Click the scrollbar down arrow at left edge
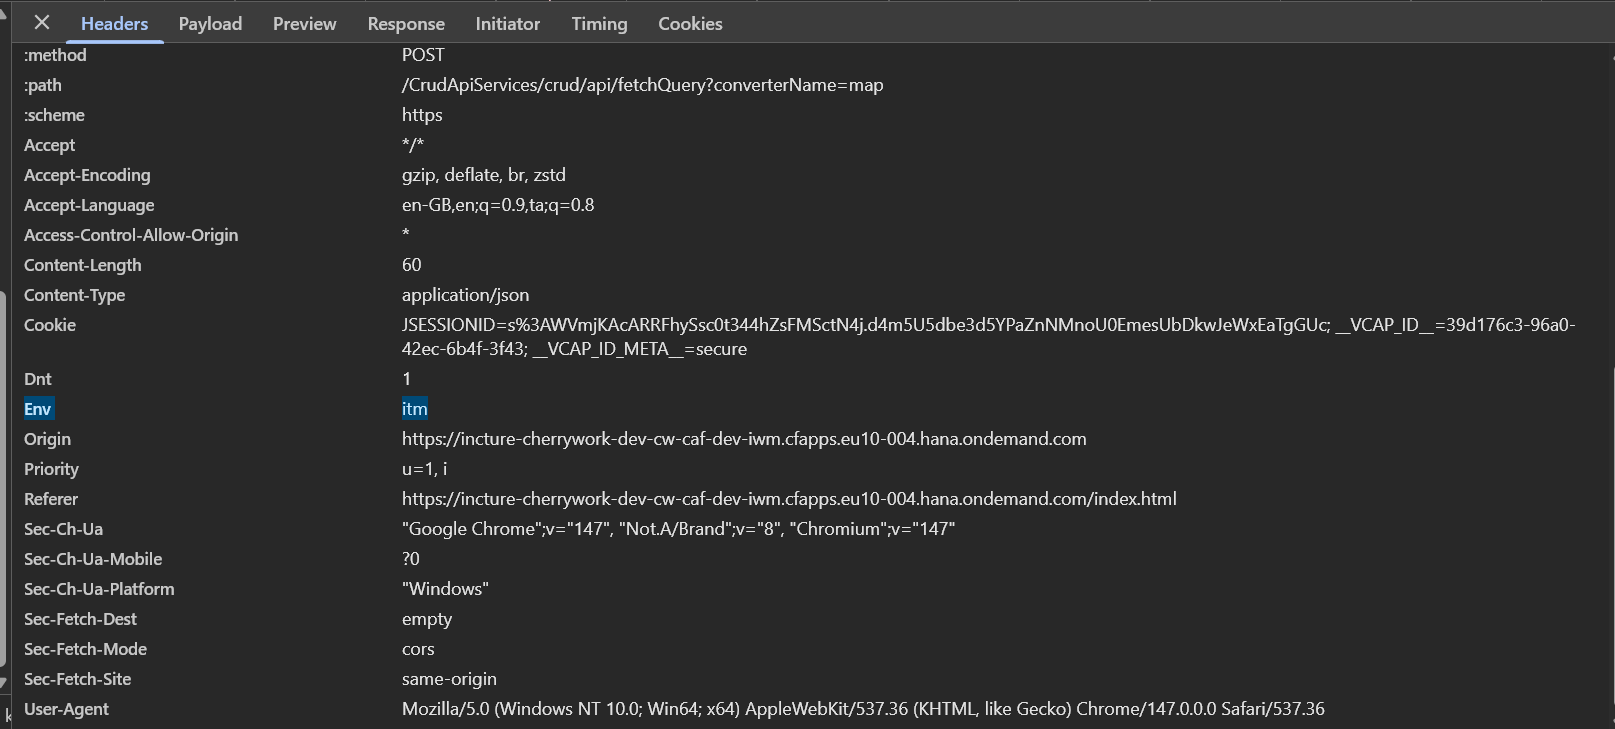This screenshot has width=1615, height=729. coord(4,684)
